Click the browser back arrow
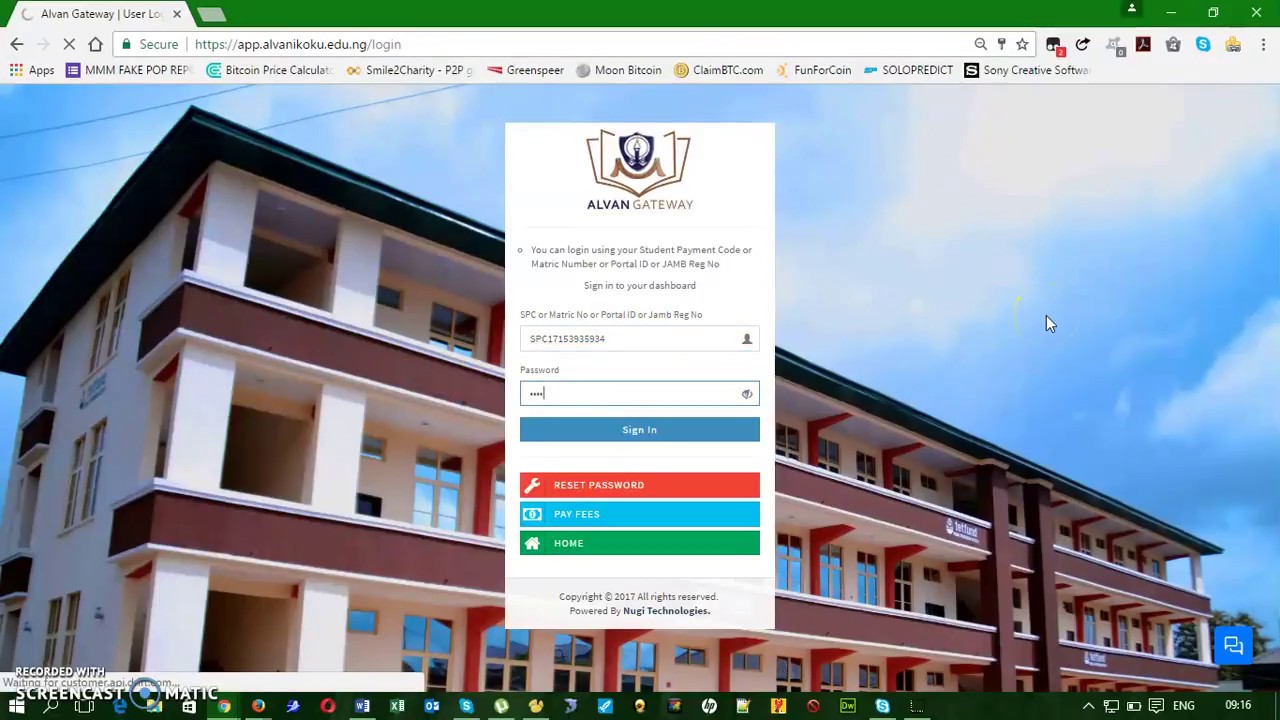1280x720 pixels. click(x=17, y=44)
